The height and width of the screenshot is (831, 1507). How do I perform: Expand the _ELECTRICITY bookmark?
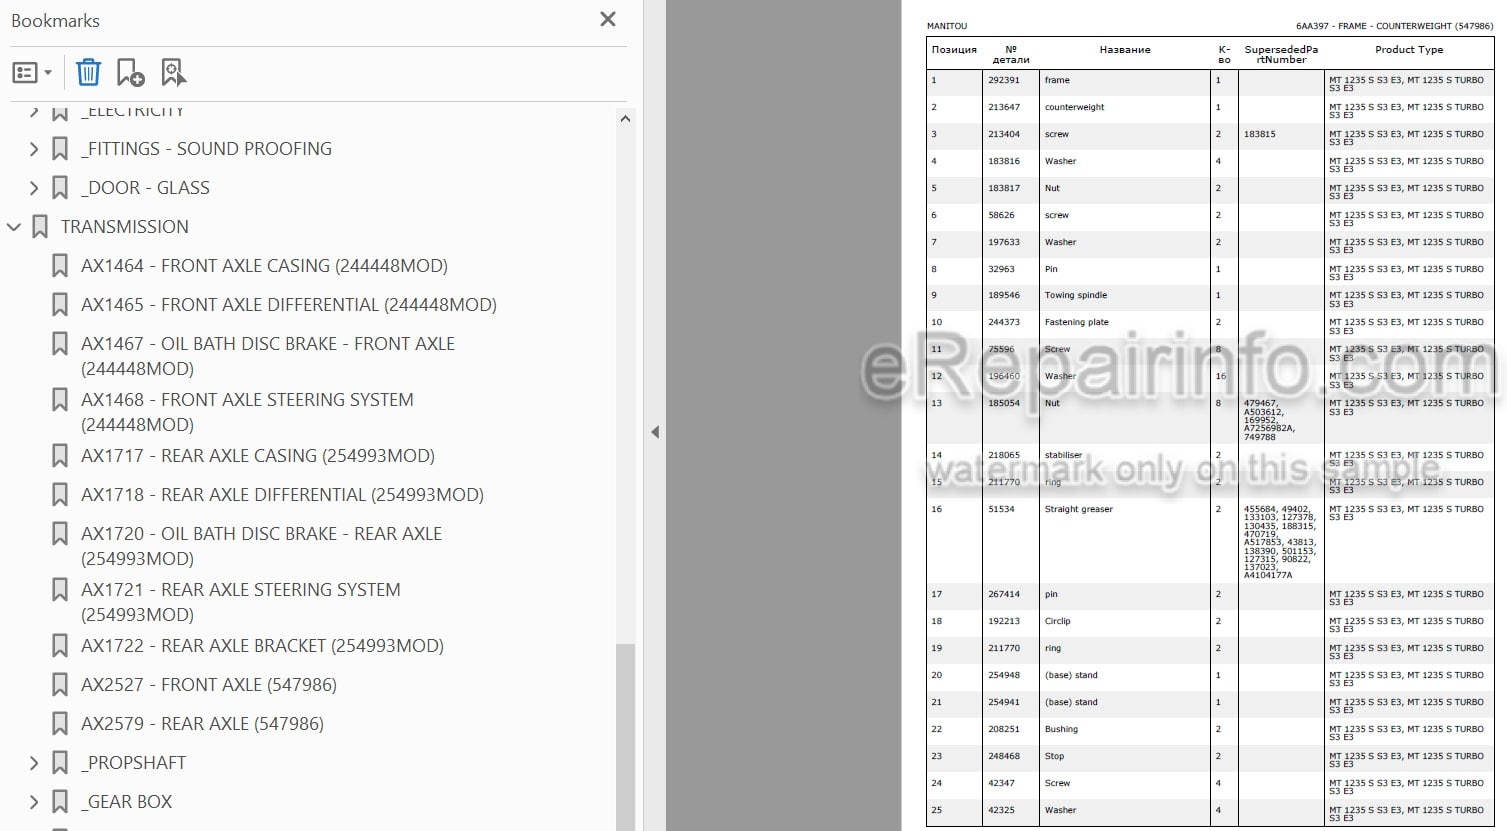(34, 111)
